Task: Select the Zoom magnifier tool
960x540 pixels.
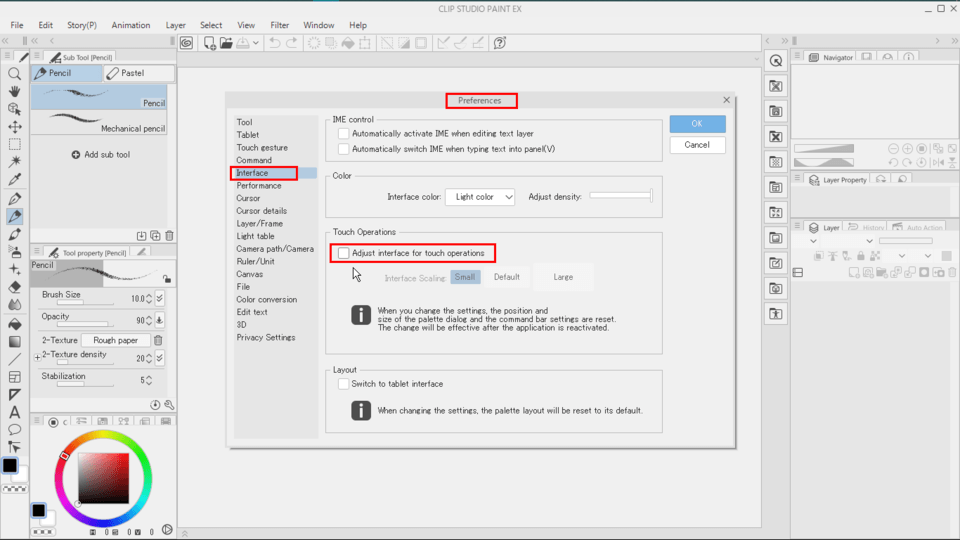Action: tap(14, 74)
